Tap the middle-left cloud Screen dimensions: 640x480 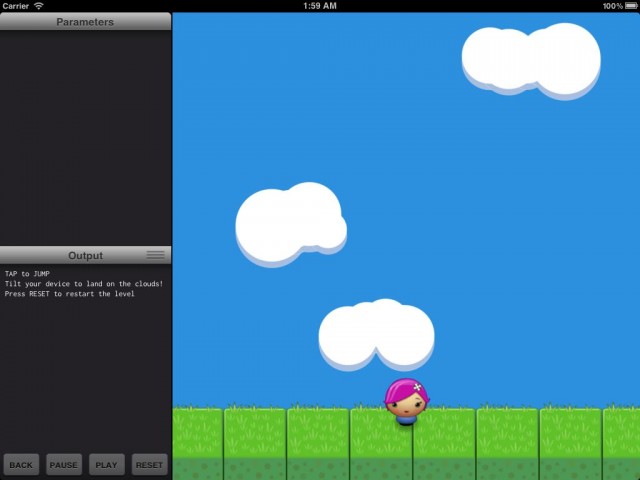tap(290, 223)
